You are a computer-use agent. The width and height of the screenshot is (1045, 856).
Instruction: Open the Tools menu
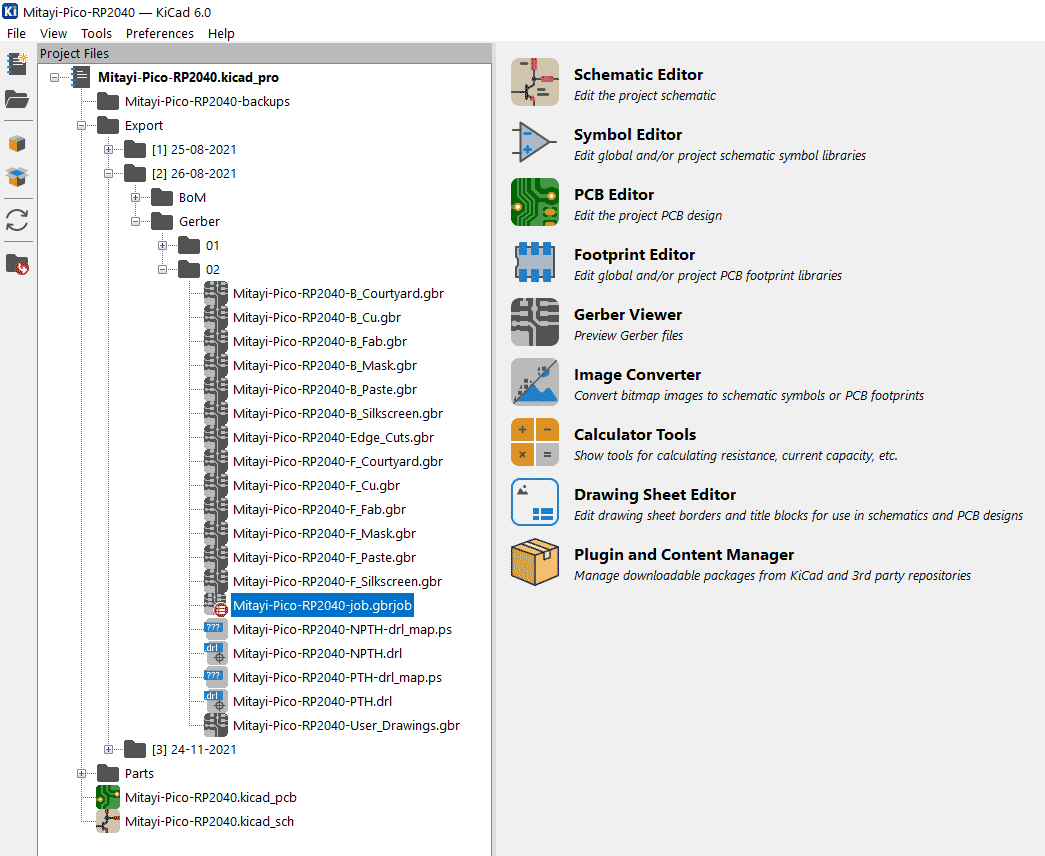[96, 33]
